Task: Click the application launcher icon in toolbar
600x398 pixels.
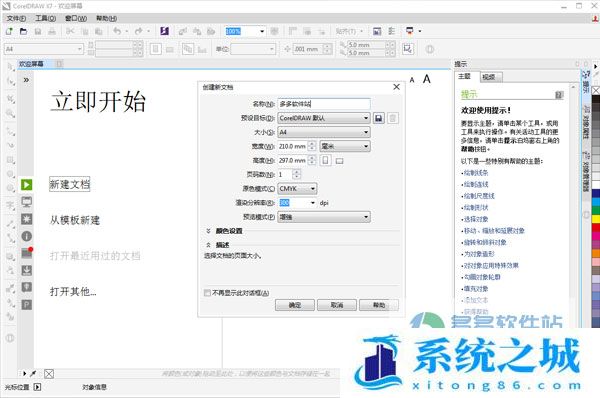Action: click(409, 31)
